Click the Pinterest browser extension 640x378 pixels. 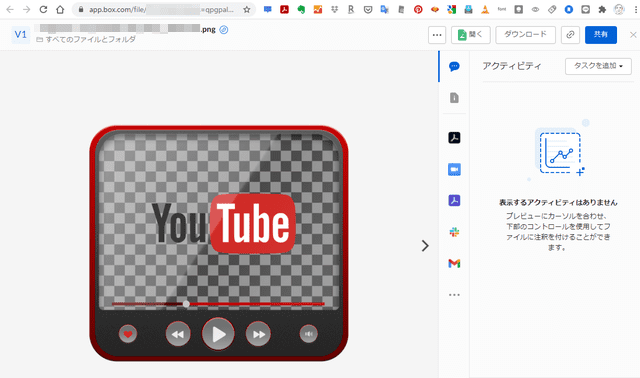pyautogui.click(x=418, y=9)
